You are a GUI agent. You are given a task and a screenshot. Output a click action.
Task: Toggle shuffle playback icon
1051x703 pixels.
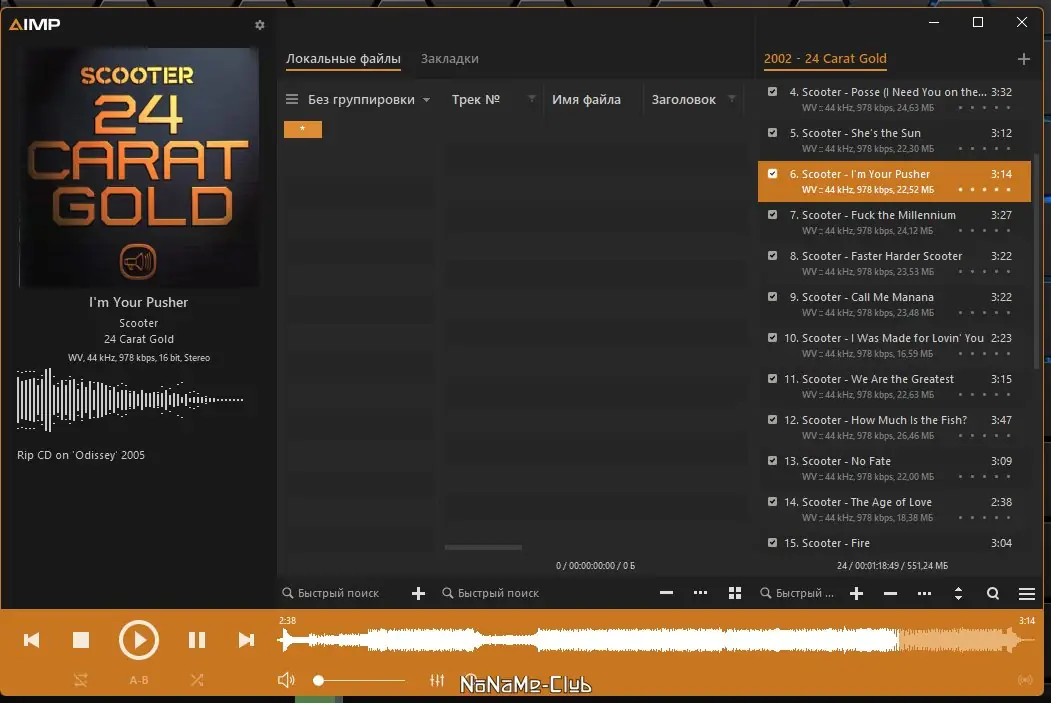coord(197,680)
